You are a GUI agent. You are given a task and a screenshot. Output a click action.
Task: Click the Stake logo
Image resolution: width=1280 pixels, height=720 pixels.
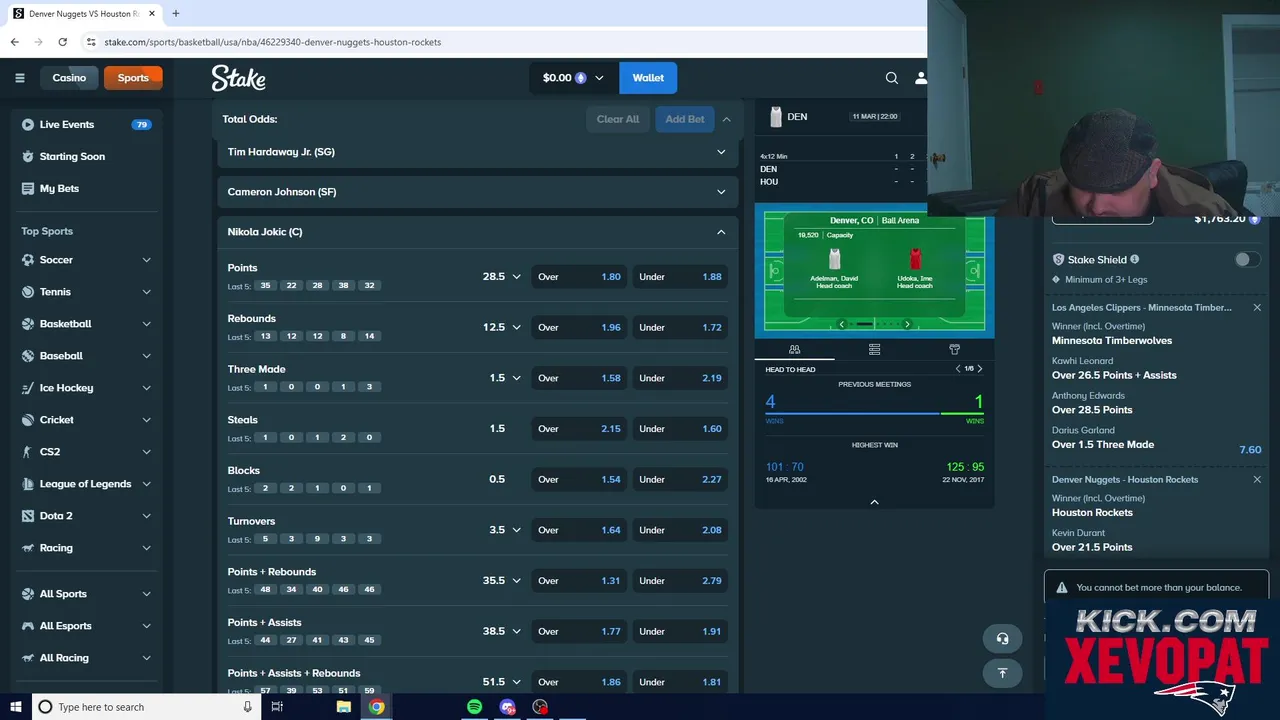238,78
